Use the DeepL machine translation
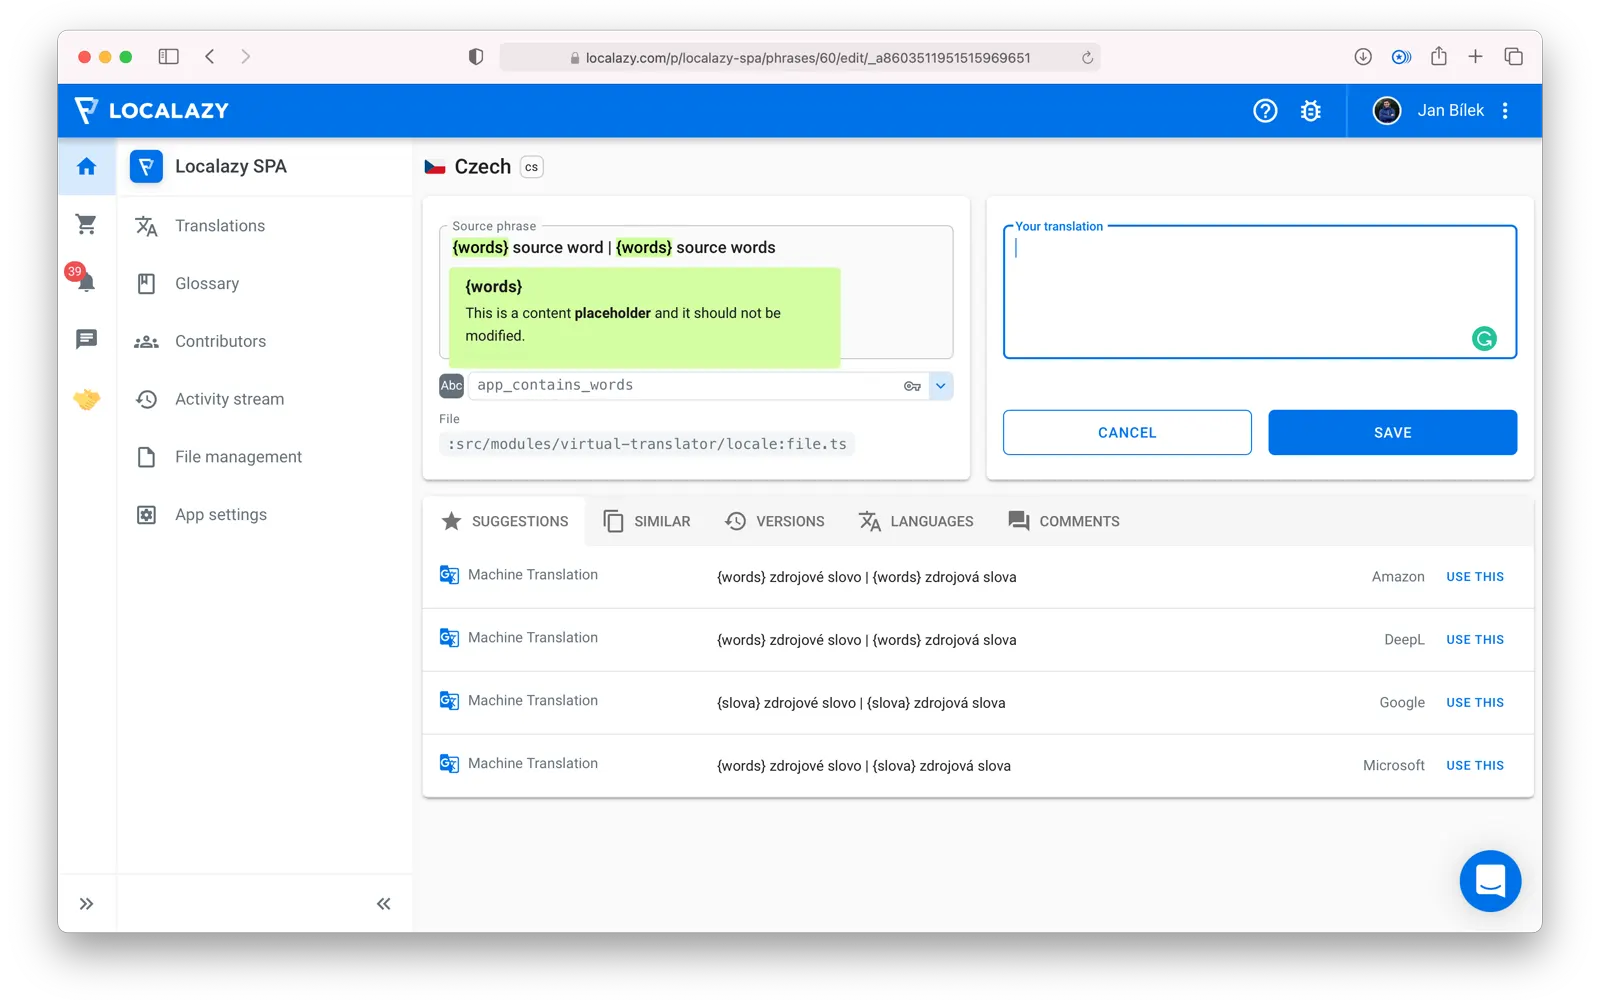This screenshot has height=1000, width=1600. (x=1475, y=640)
